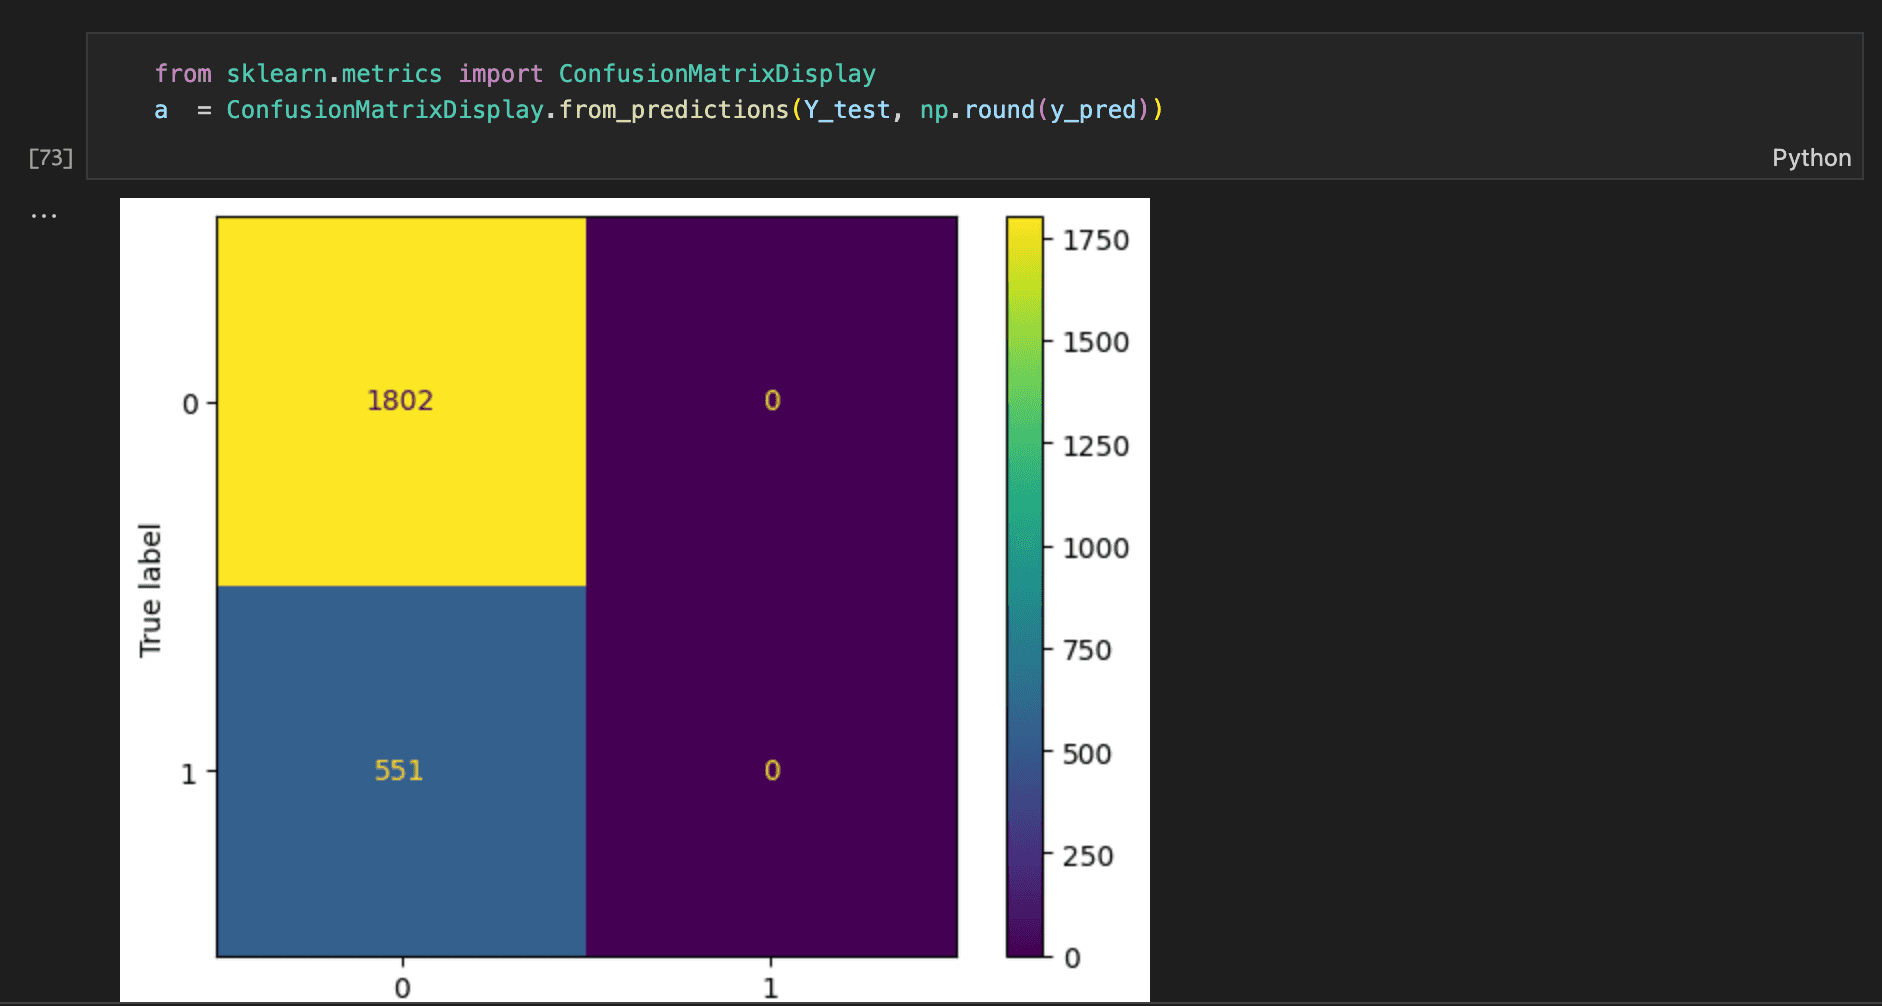This screenshot has height=1006, width=1882.
Task: Click the 551 confusion matrix cell
Action: coord(401,771)
